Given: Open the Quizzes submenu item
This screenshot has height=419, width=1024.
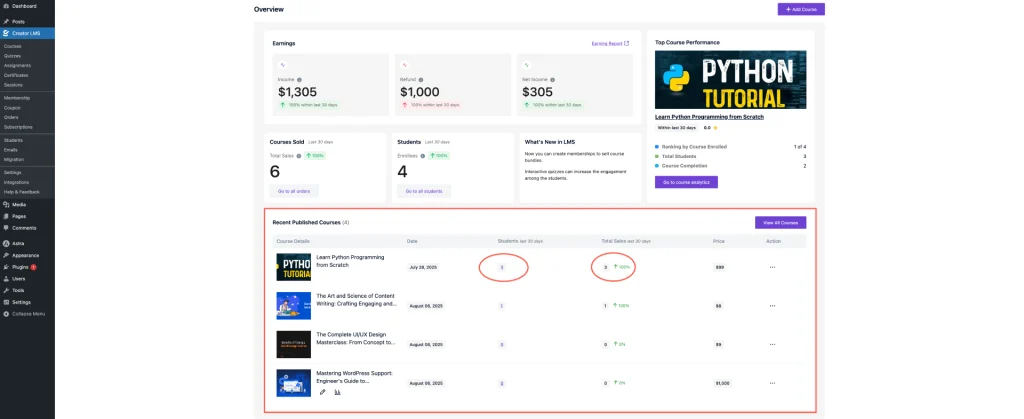Looking at the screenshot, I should [x=12, y=56].
